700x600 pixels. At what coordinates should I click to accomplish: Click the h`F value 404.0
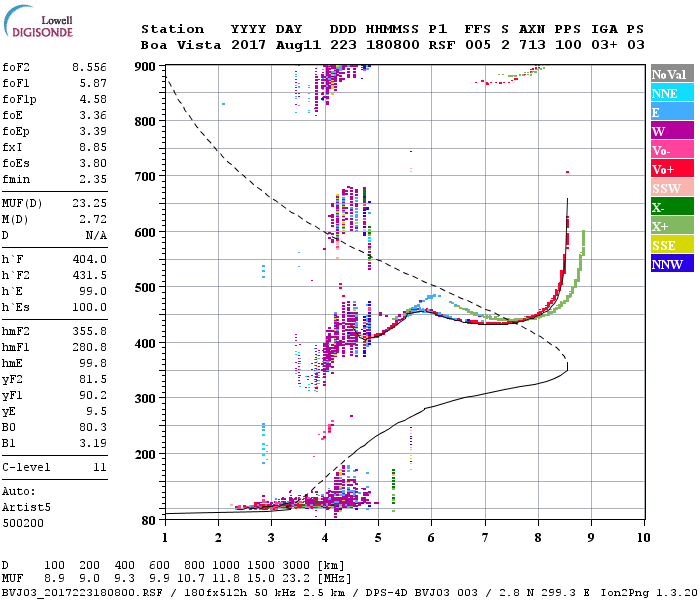pos(89,259)
